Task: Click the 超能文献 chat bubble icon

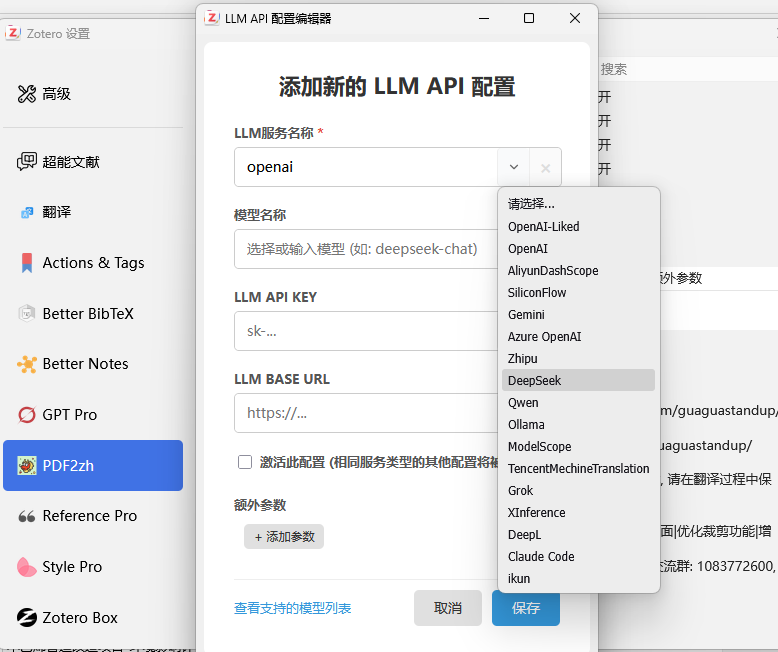Action: tap(27, 162)
